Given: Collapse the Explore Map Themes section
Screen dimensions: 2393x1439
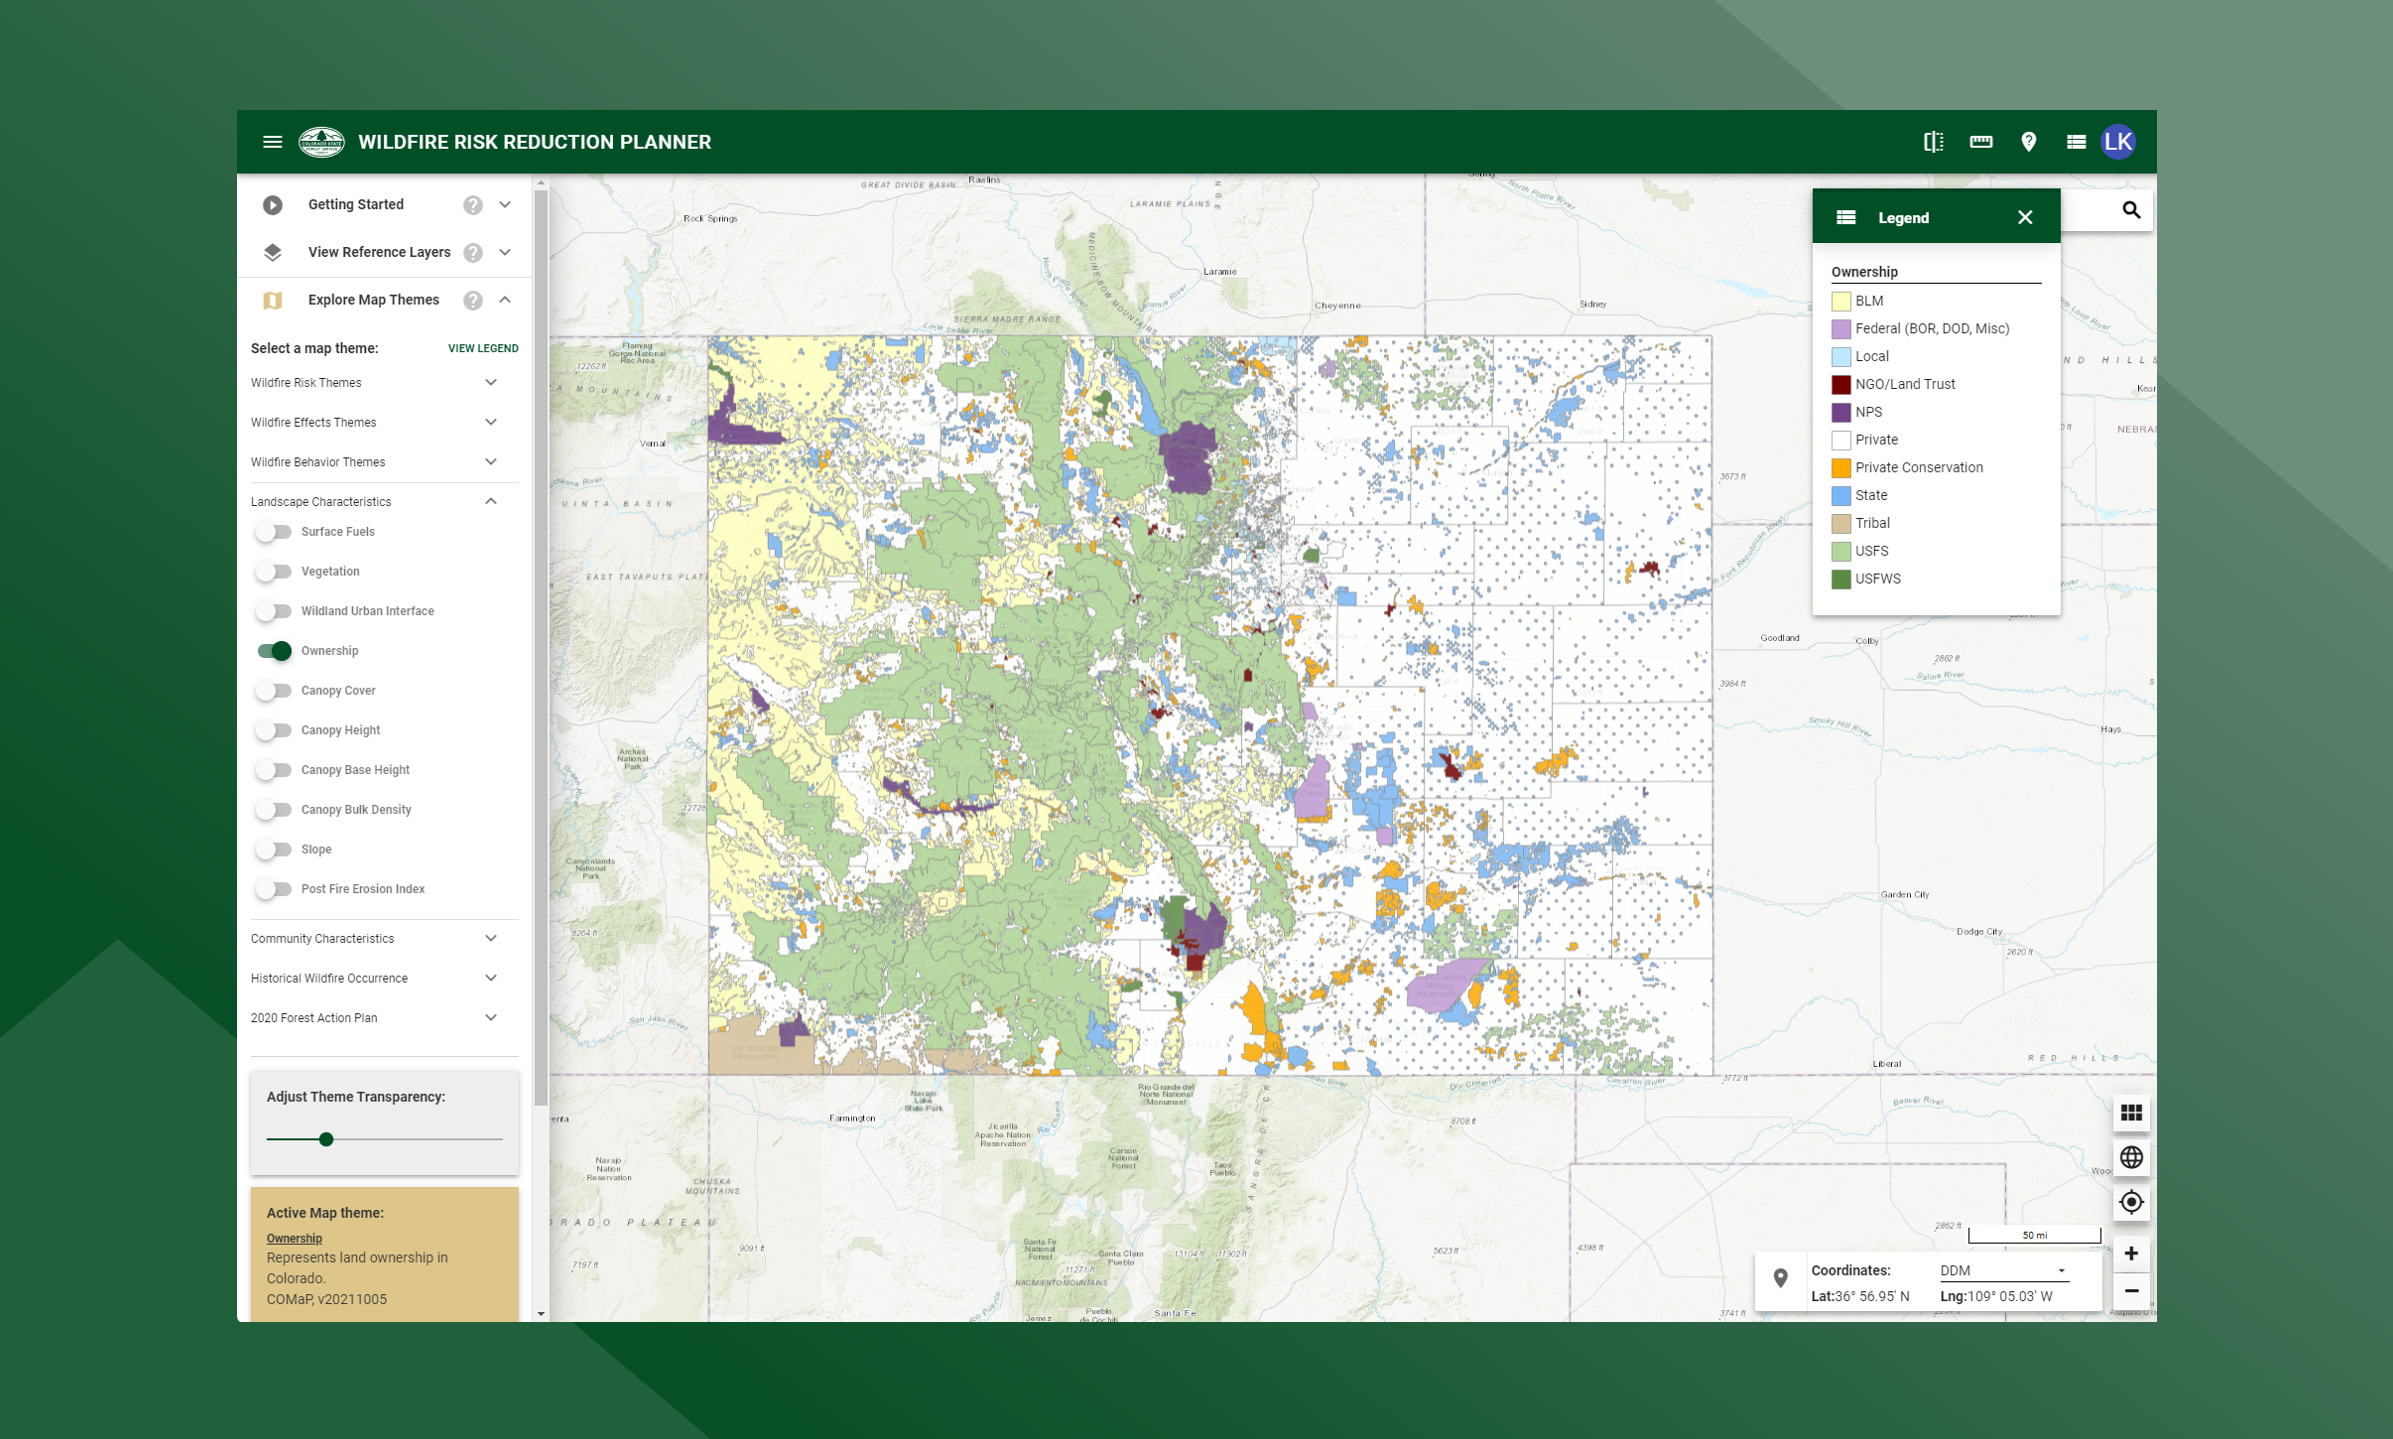Looking at the screenshot, I should pyautogui.click(x=505, y=300).
